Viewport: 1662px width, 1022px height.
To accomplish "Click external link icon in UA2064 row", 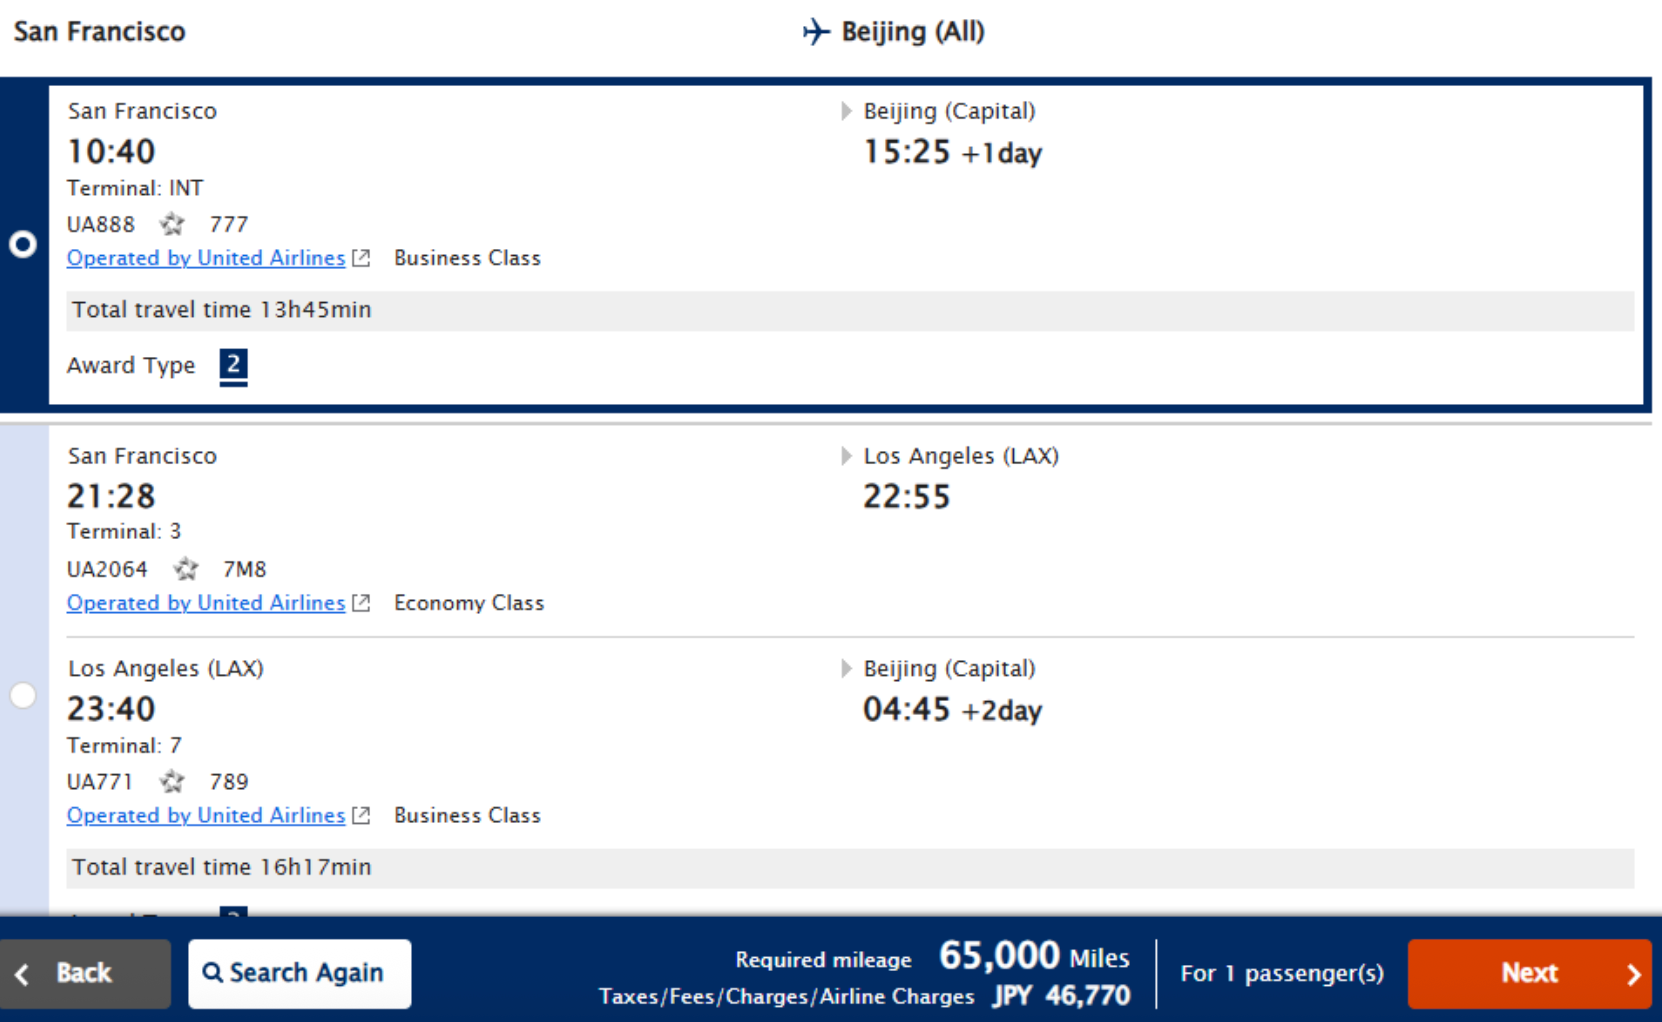I will tap(362, 603).
